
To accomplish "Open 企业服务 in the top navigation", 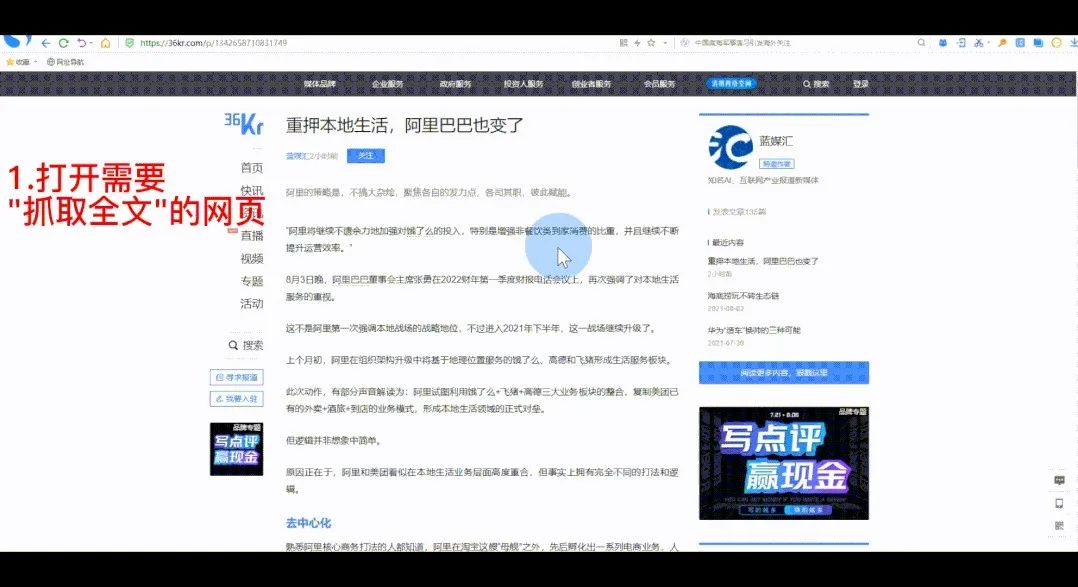I will [387, 84].
